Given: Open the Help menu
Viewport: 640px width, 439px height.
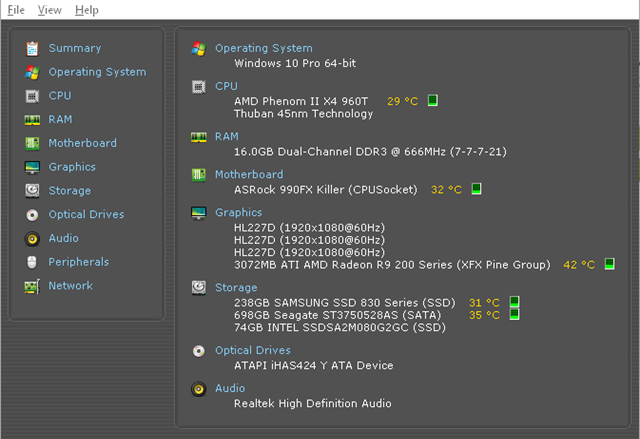Looking at the screenshot, I should [x=87, y=10].
